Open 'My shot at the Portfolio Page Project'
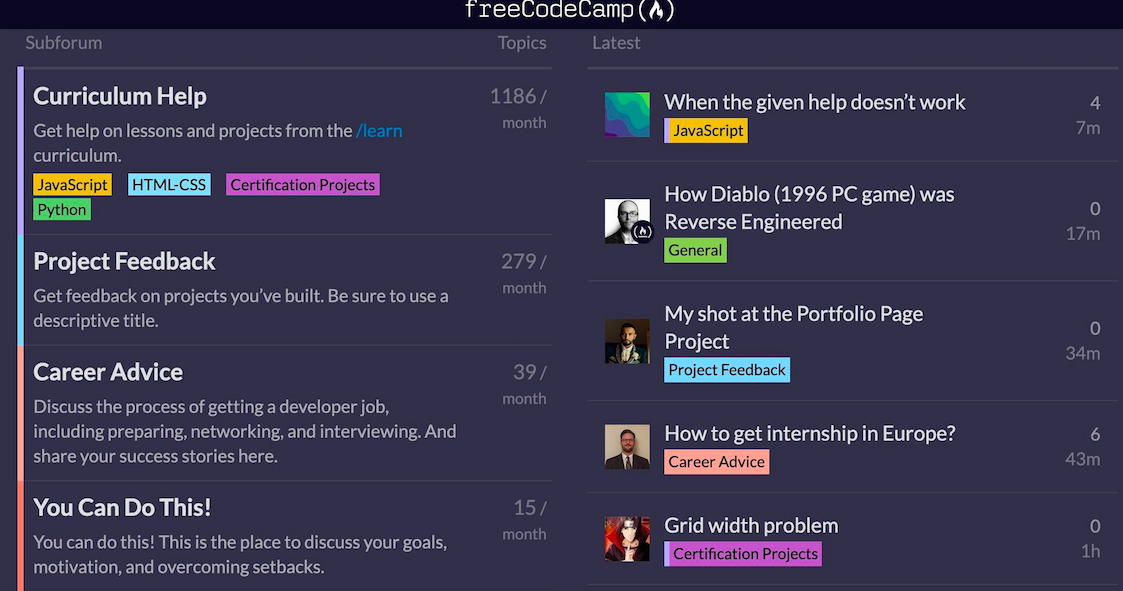This screenshot has height=591, width=1123. (794, 327)
